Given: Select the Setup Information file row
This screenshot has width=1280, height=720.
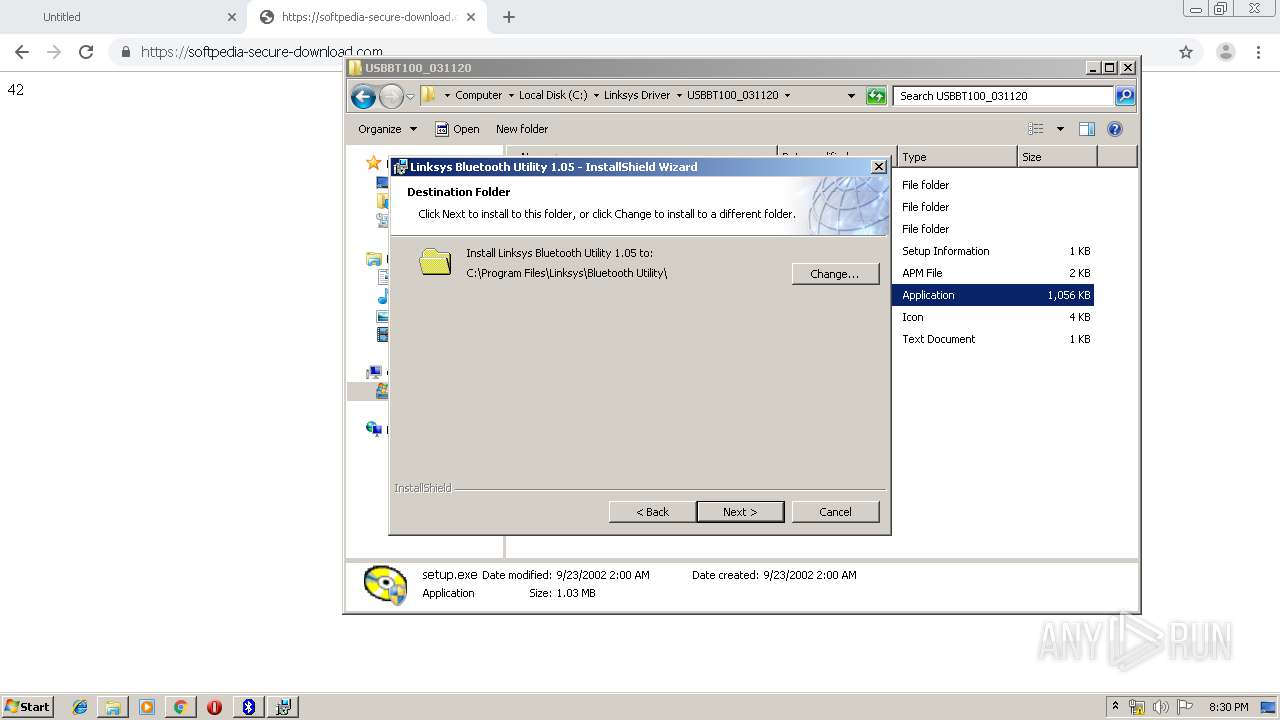Looking at the screenshot, I should click(x=995, y=251).
